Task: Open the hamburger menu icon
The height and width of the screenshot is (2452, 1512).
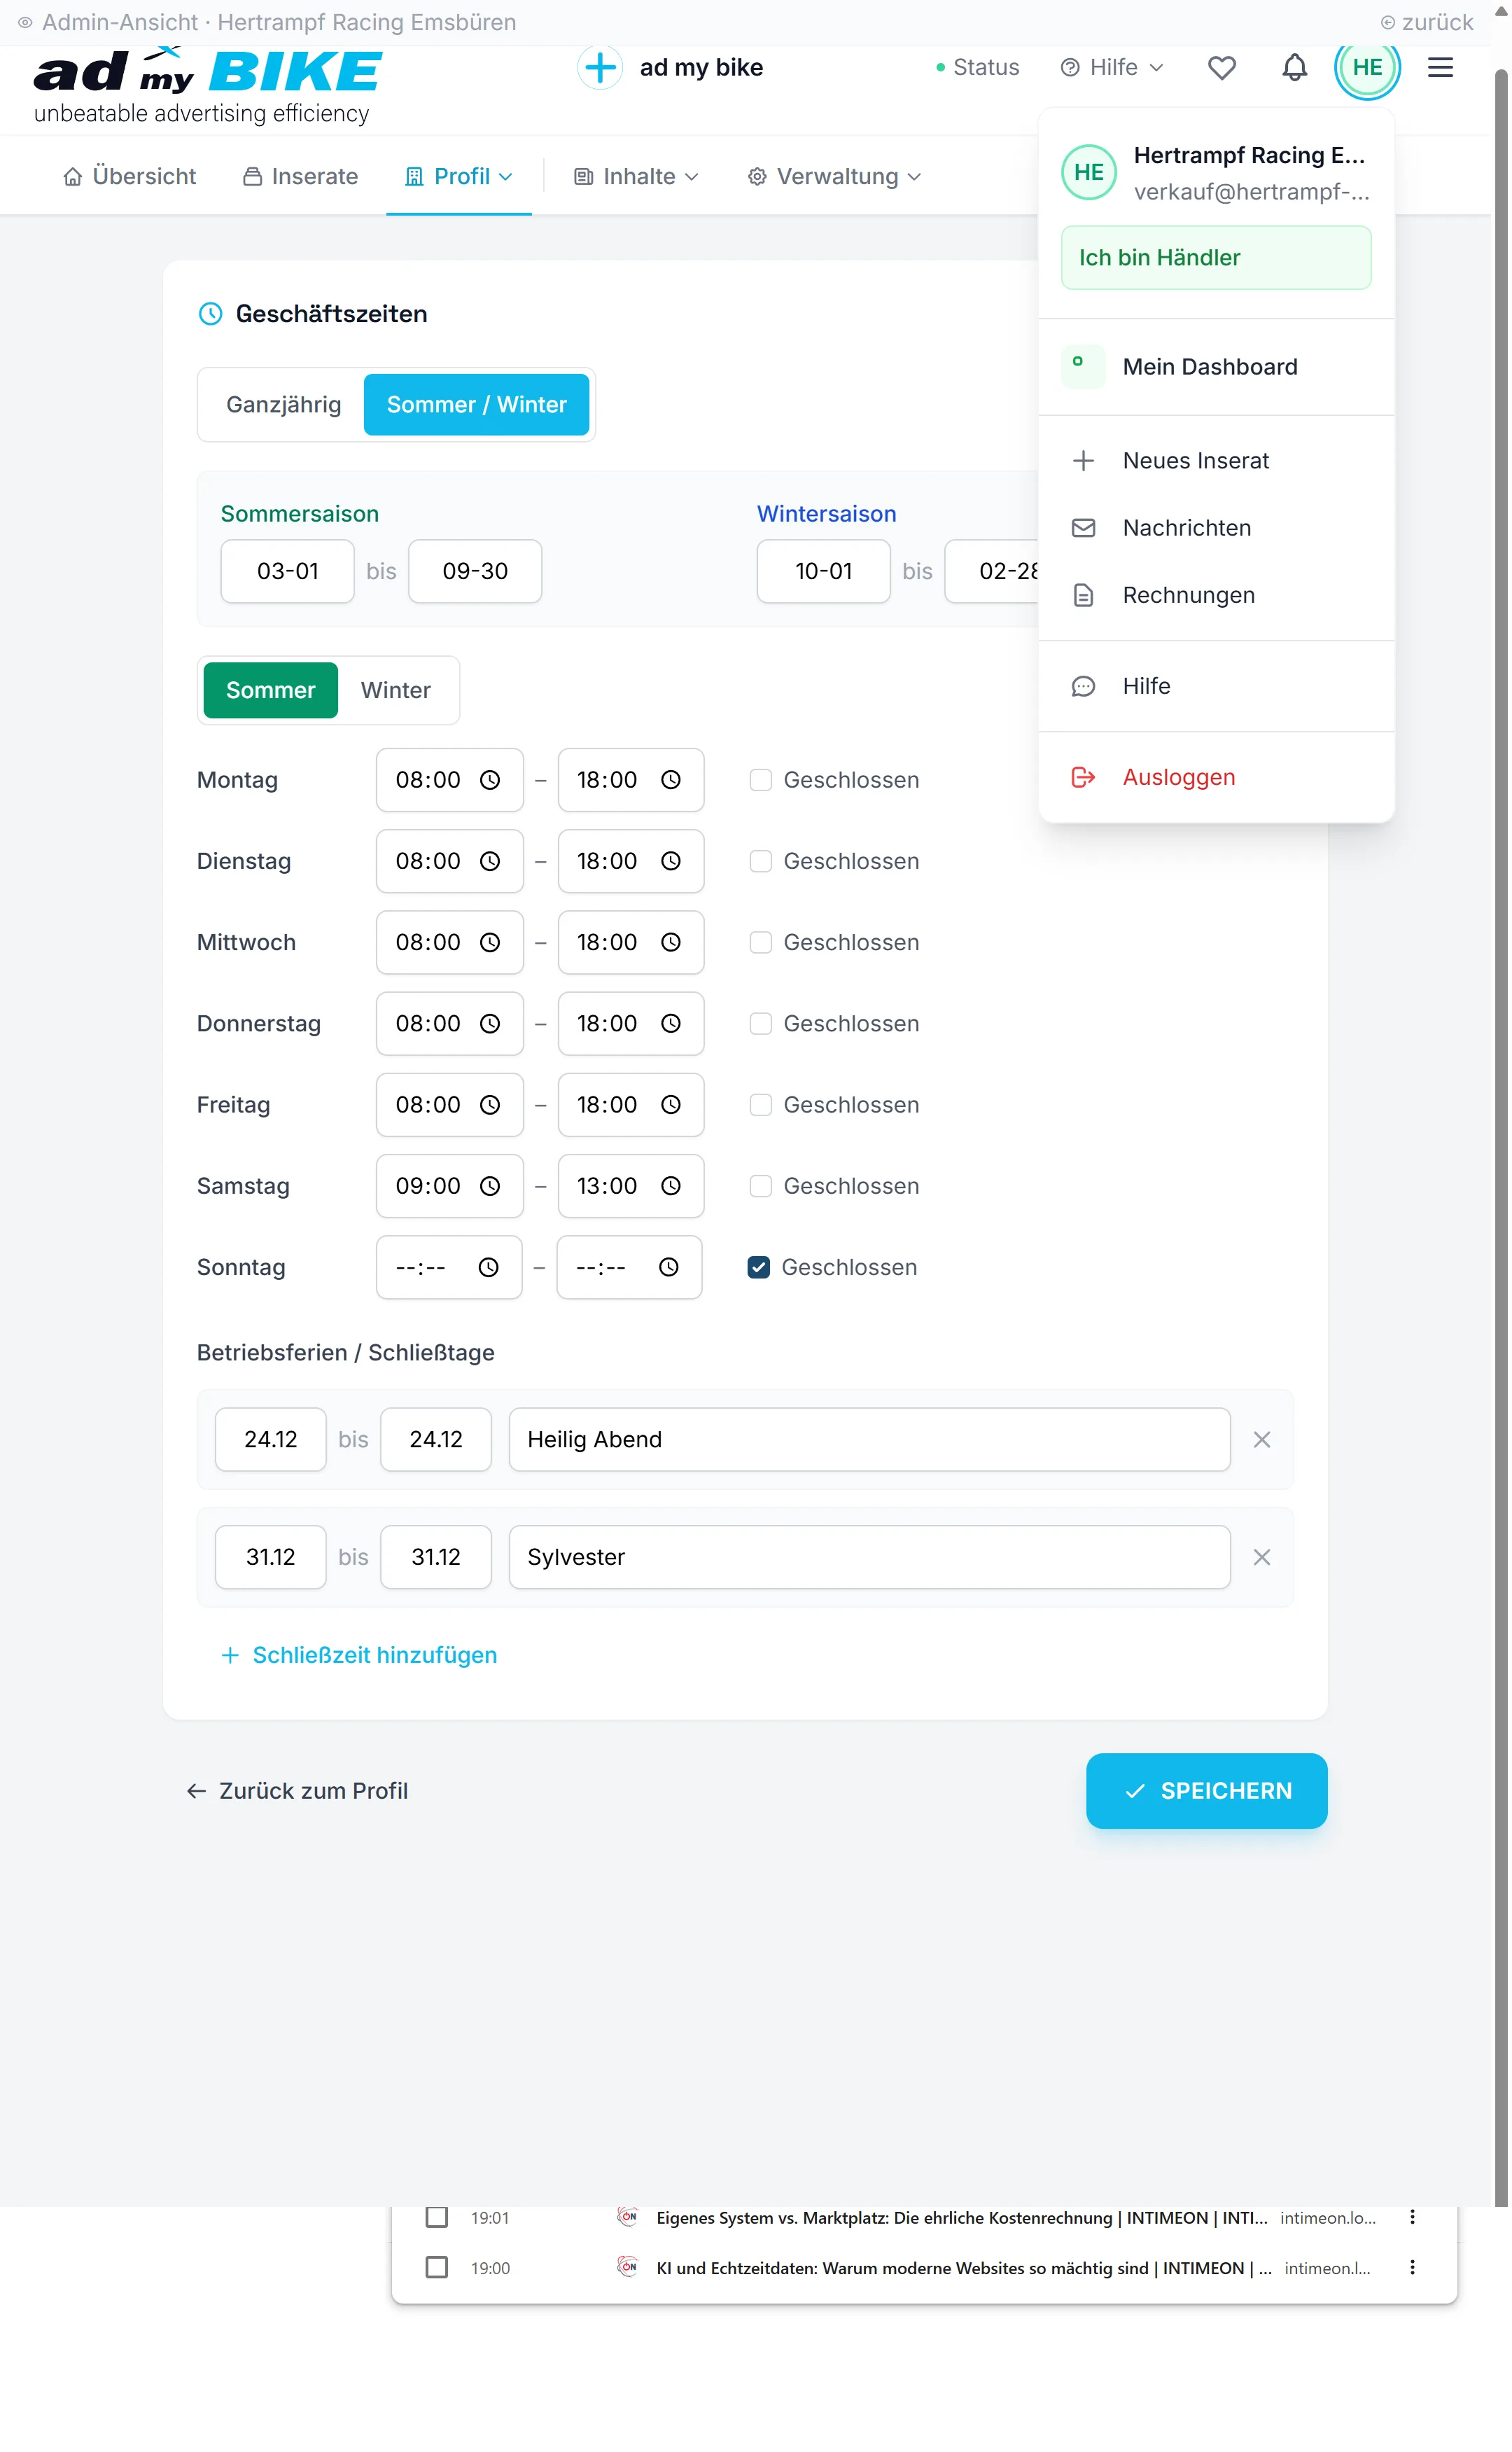Action: [x=1439, y=67]
